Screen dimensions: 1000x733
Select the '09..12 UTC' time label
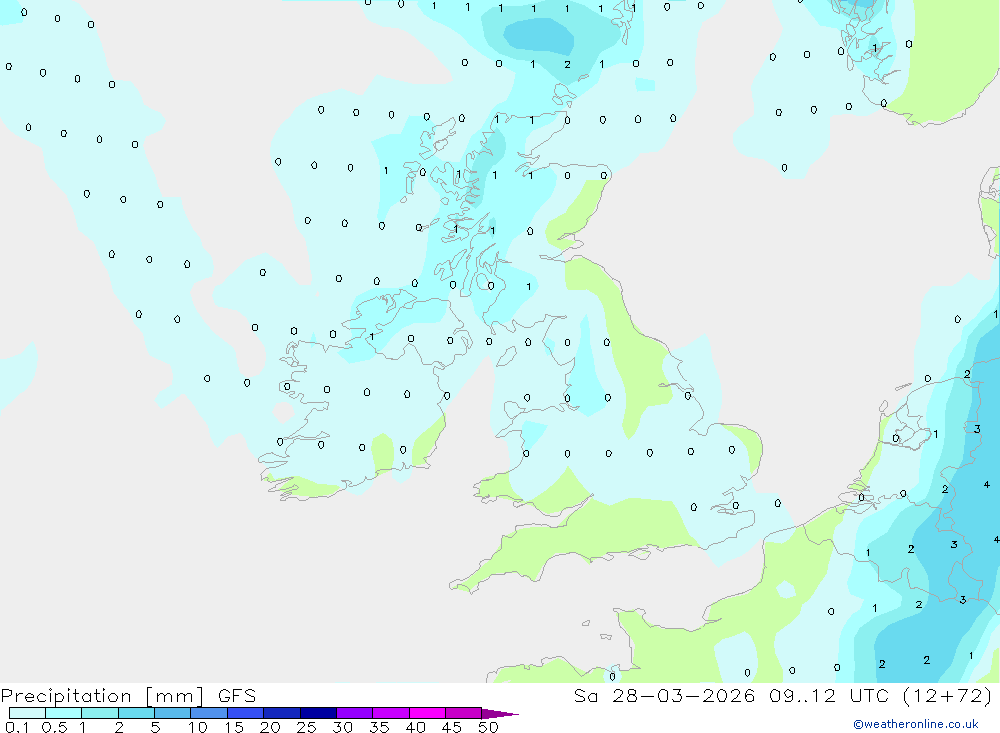coord(828,696)
